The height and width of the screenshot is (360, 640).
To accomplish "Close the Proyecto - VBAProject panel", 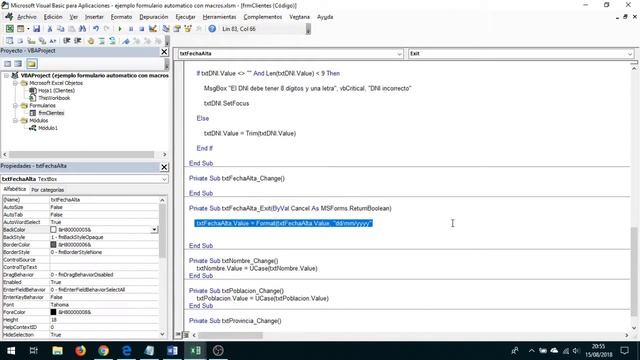I will coord(164,51).
